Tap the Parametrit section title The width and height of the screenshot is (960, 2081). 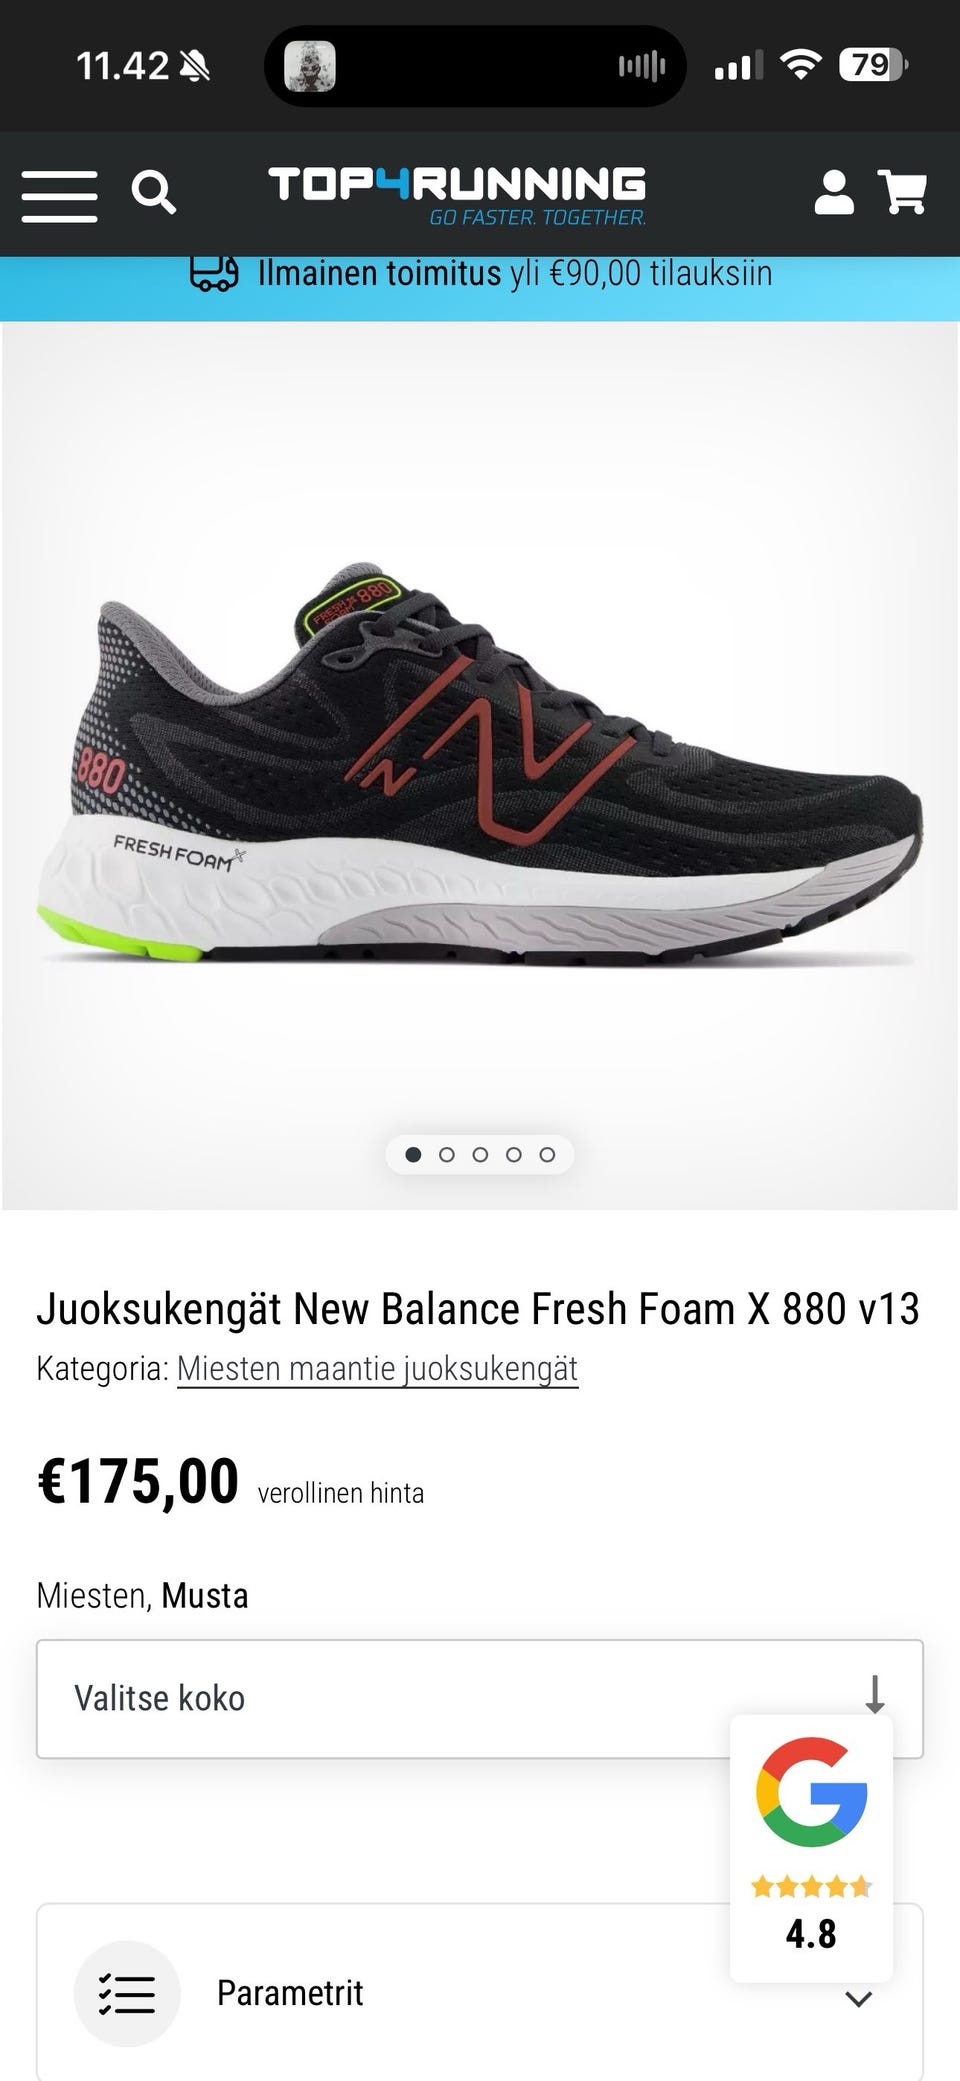(290, 1993)
